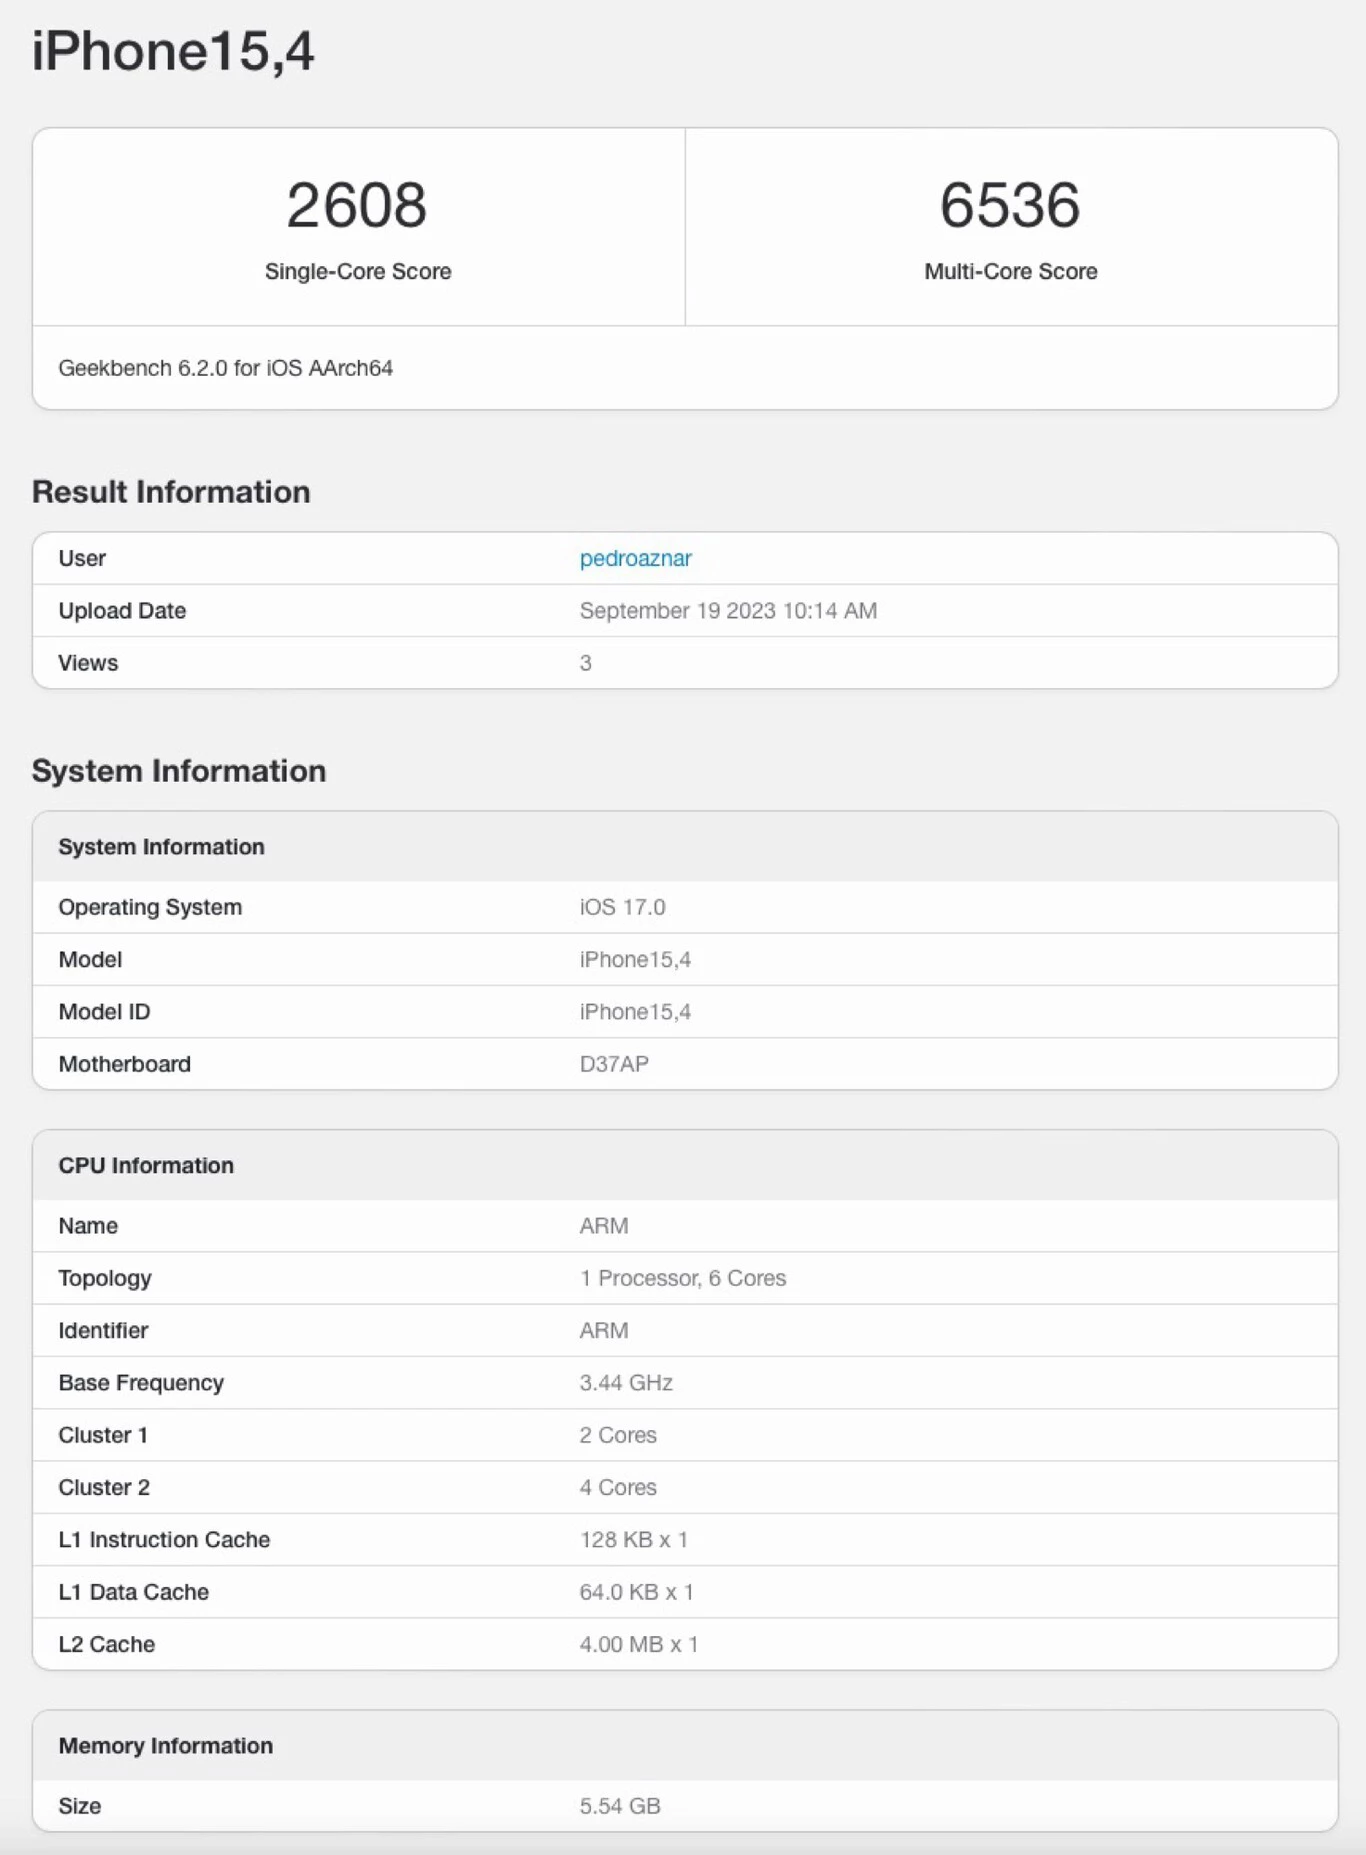This screenshot has width=1366, height=1855.
Task: Click the D37AP motherboard value
Action: 614,1064
